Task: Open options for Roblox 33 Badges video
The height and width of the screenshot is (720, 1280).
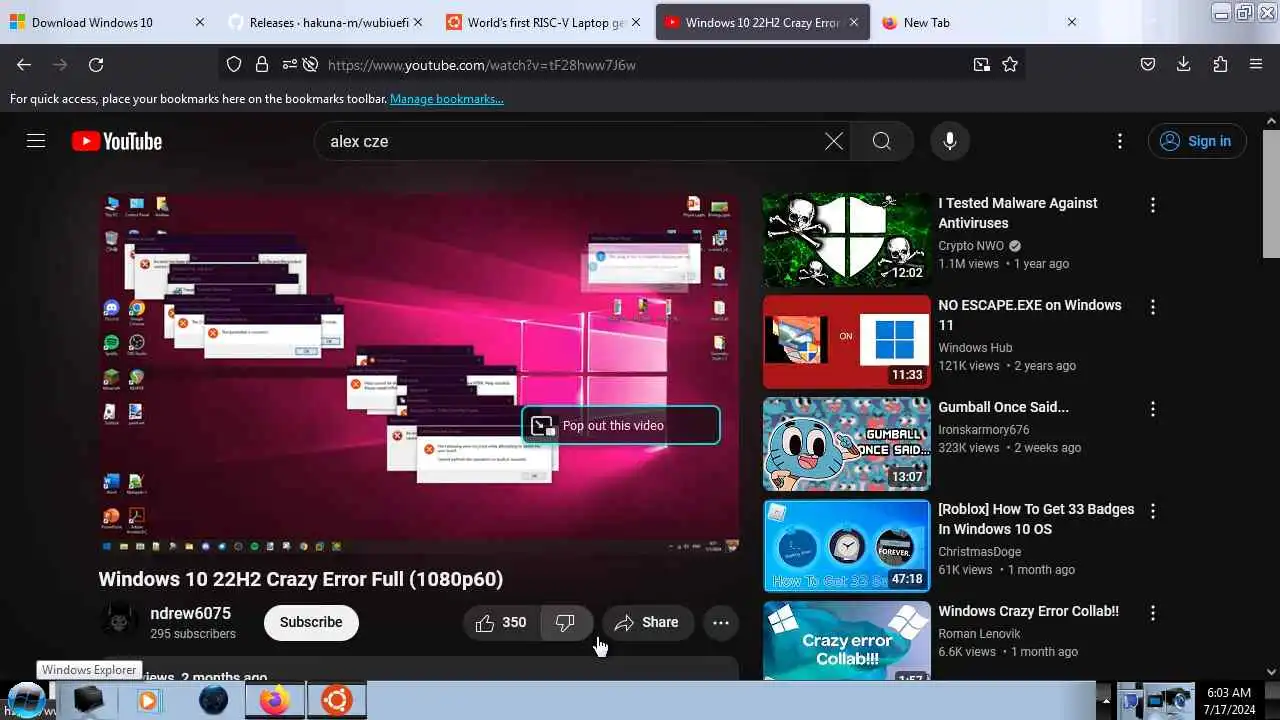Action: click(x=1153, y=511)
